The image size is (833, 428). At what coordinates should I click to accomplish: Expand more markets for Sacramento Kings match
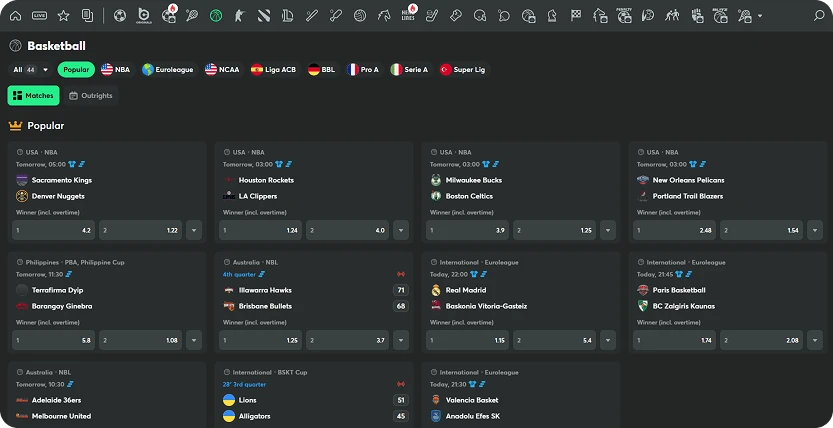click(x=193, y=230)
